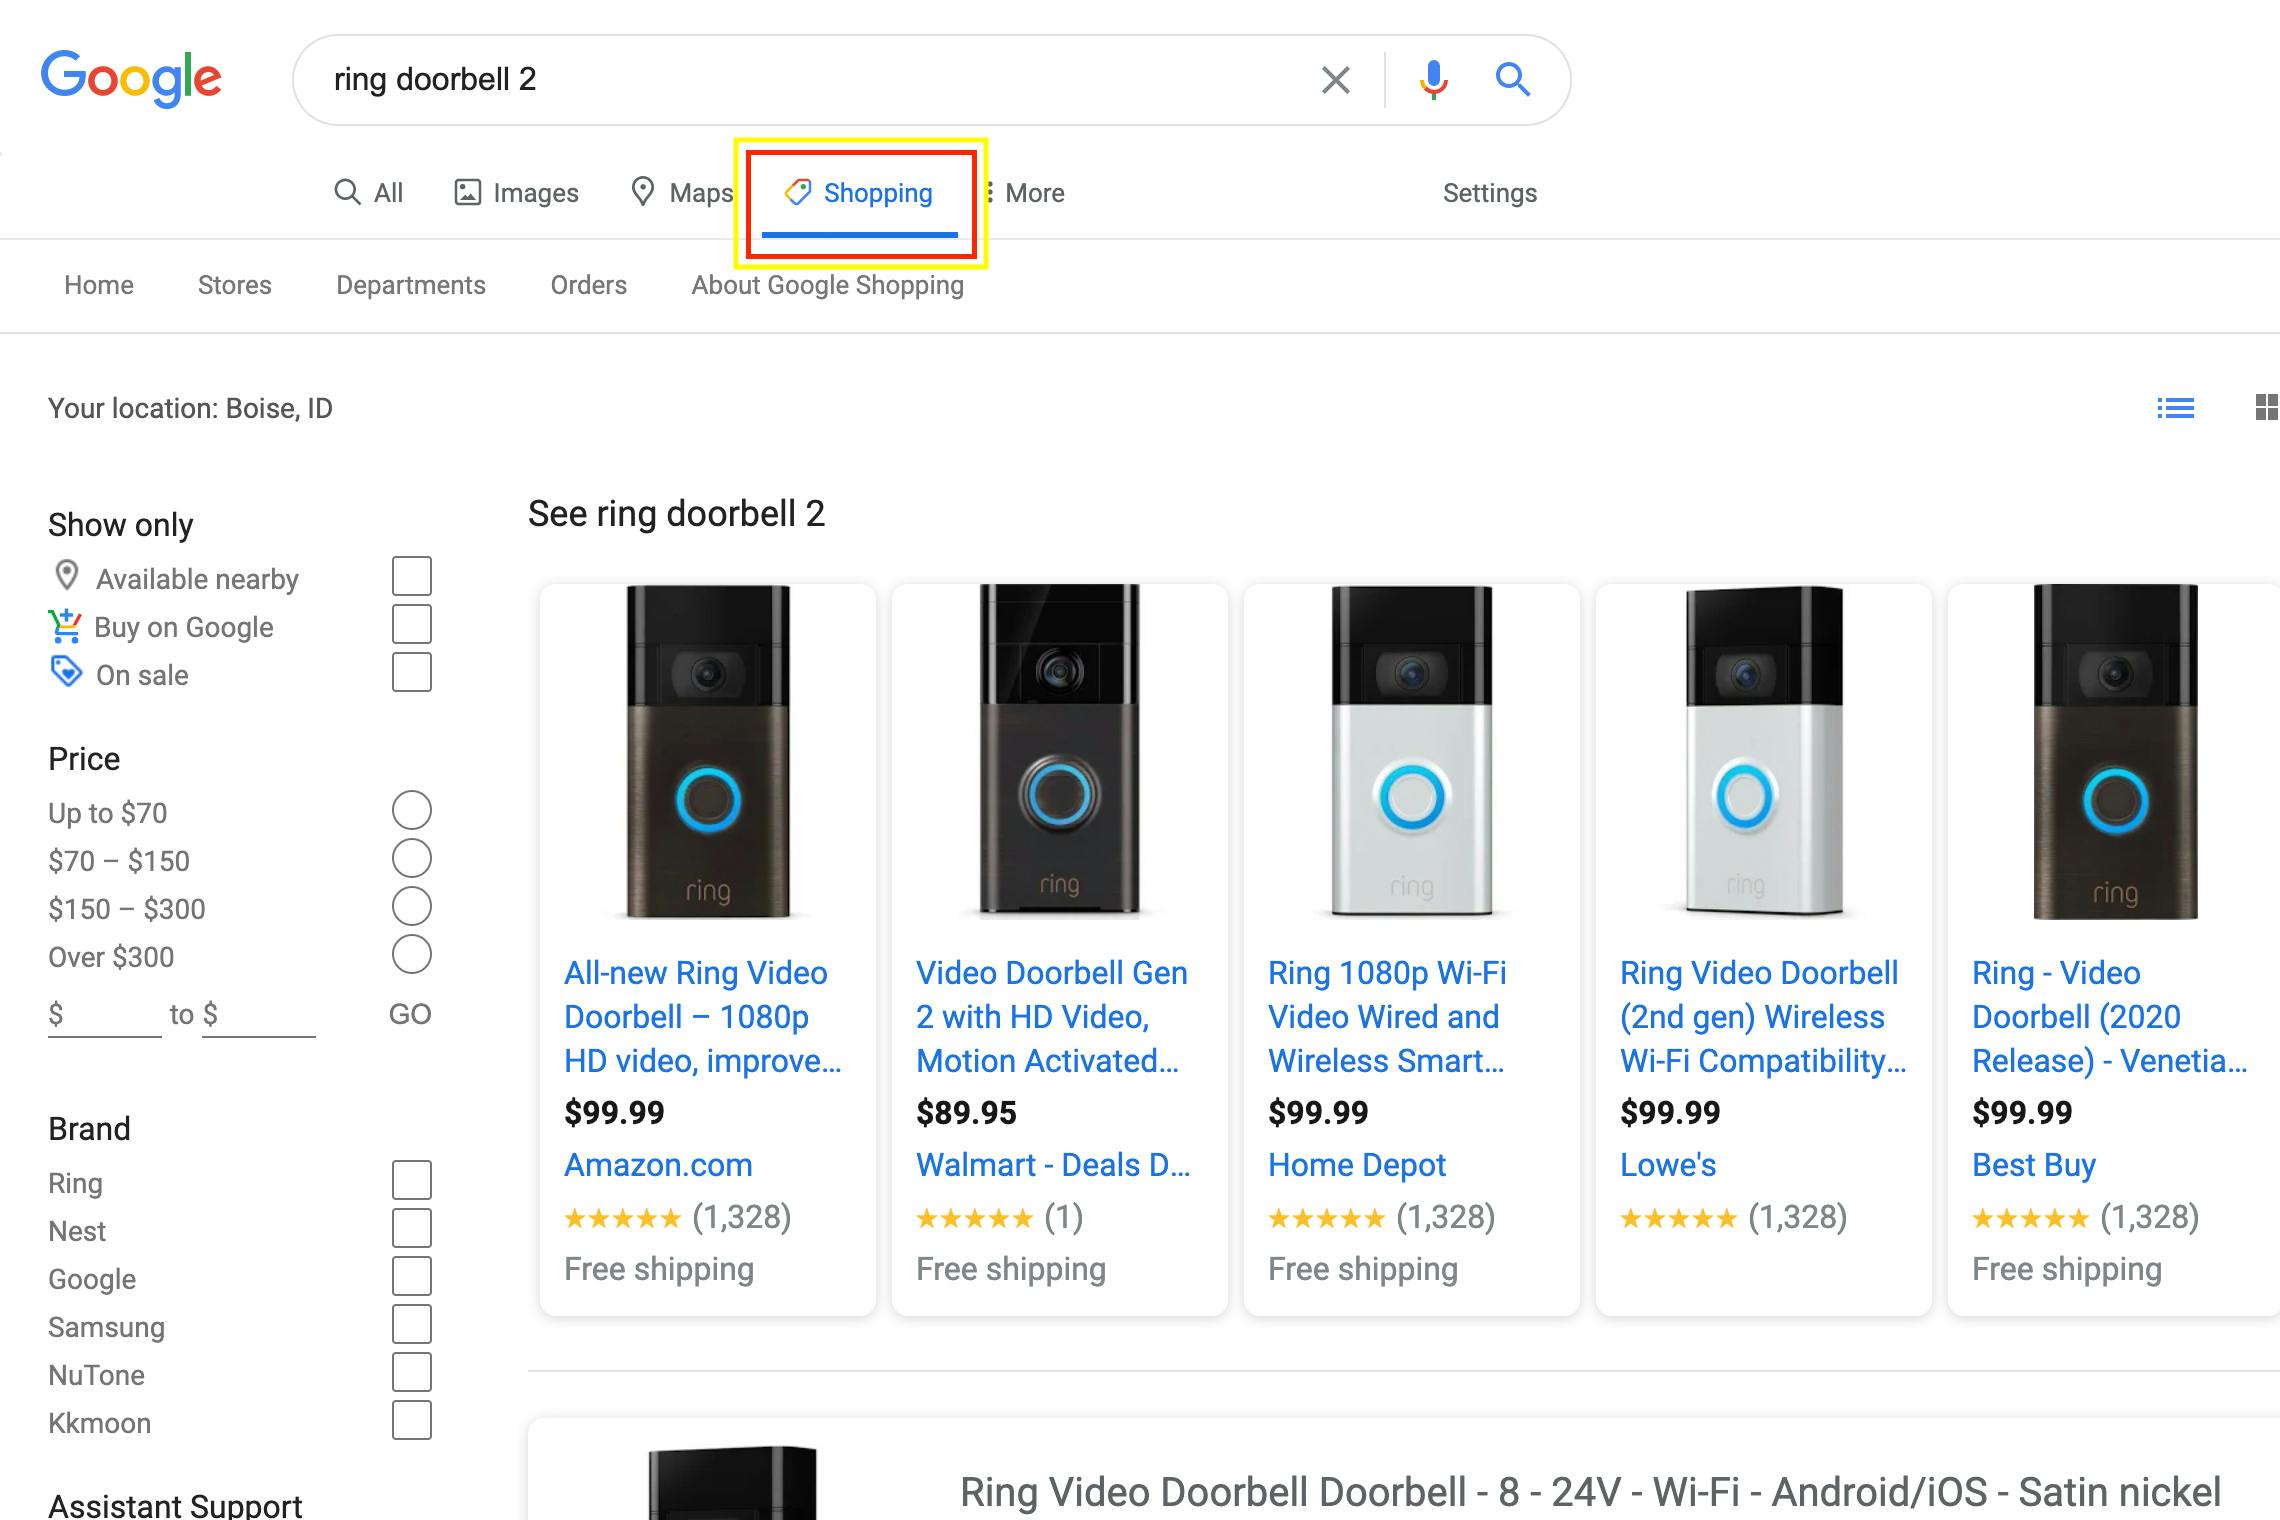Go to Shopping Home
Viewport: 2280px width, 1520px height.
99,285
